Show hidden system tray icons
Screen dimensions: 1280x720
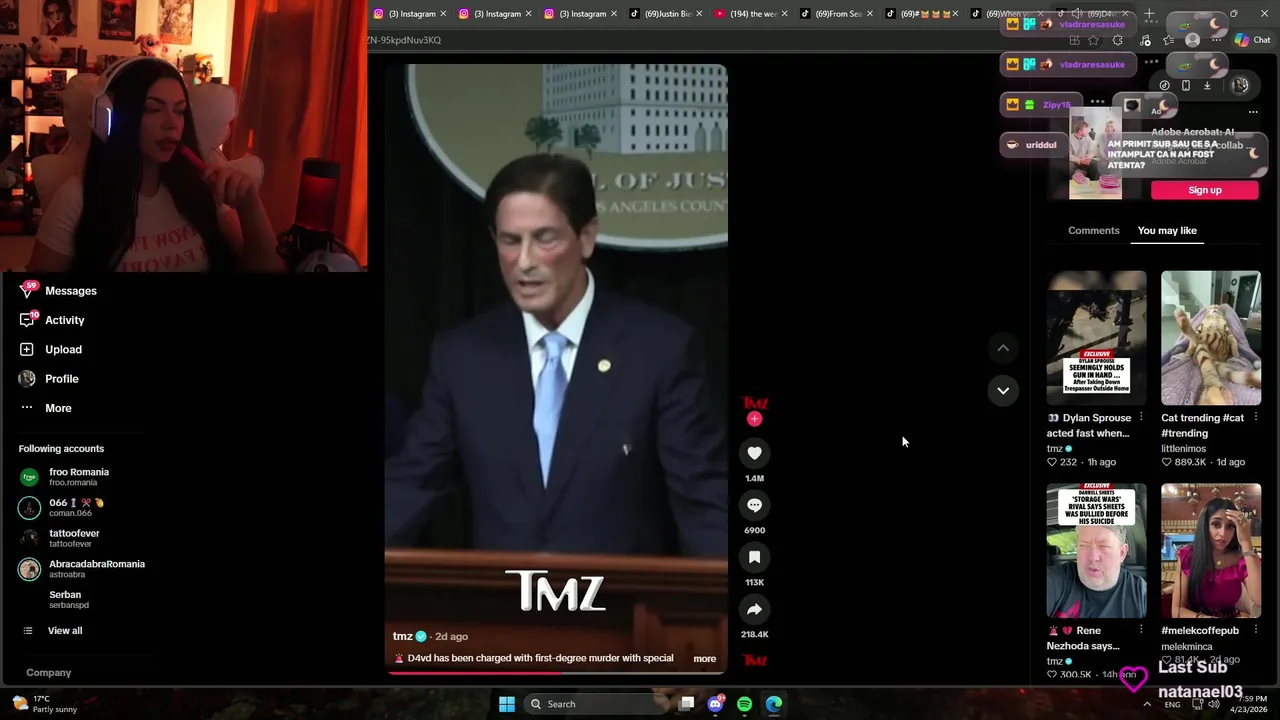(x=1147, y=704)
